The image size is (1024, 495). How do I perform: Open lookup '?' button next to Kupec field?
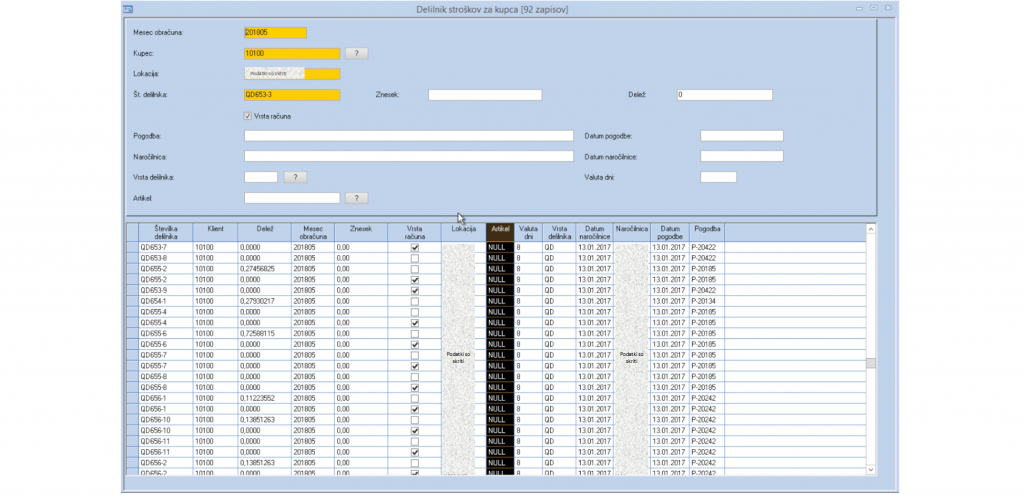(357, 54)
